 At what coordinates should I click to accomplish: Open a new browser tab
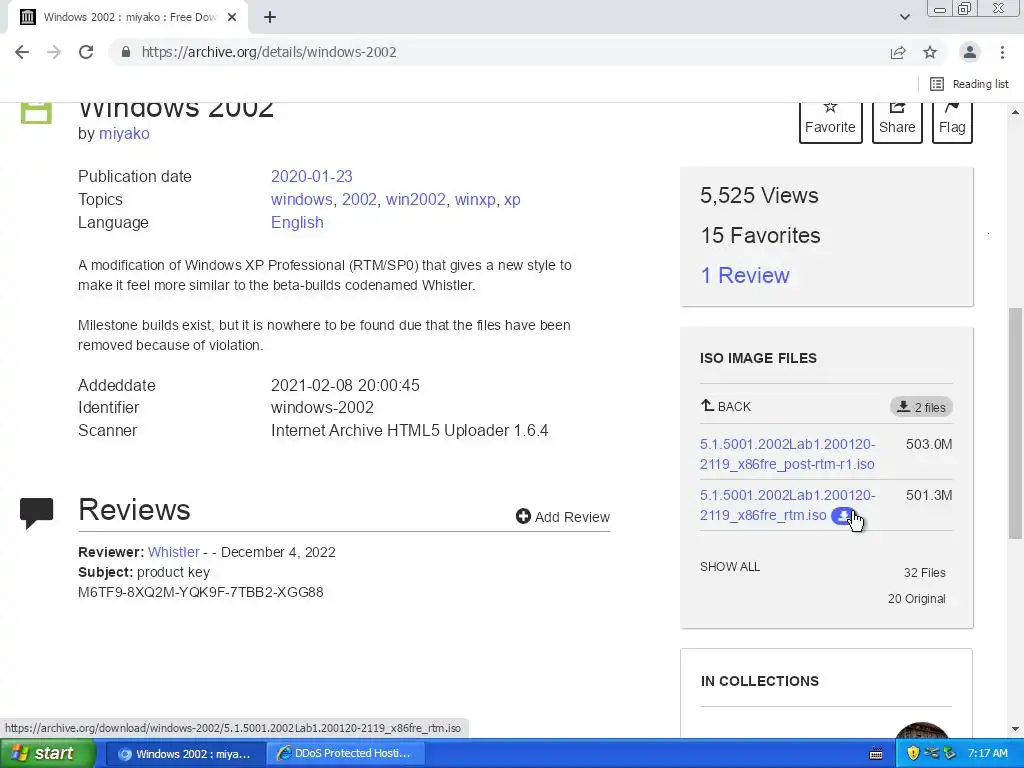click(x=270, y=17)
